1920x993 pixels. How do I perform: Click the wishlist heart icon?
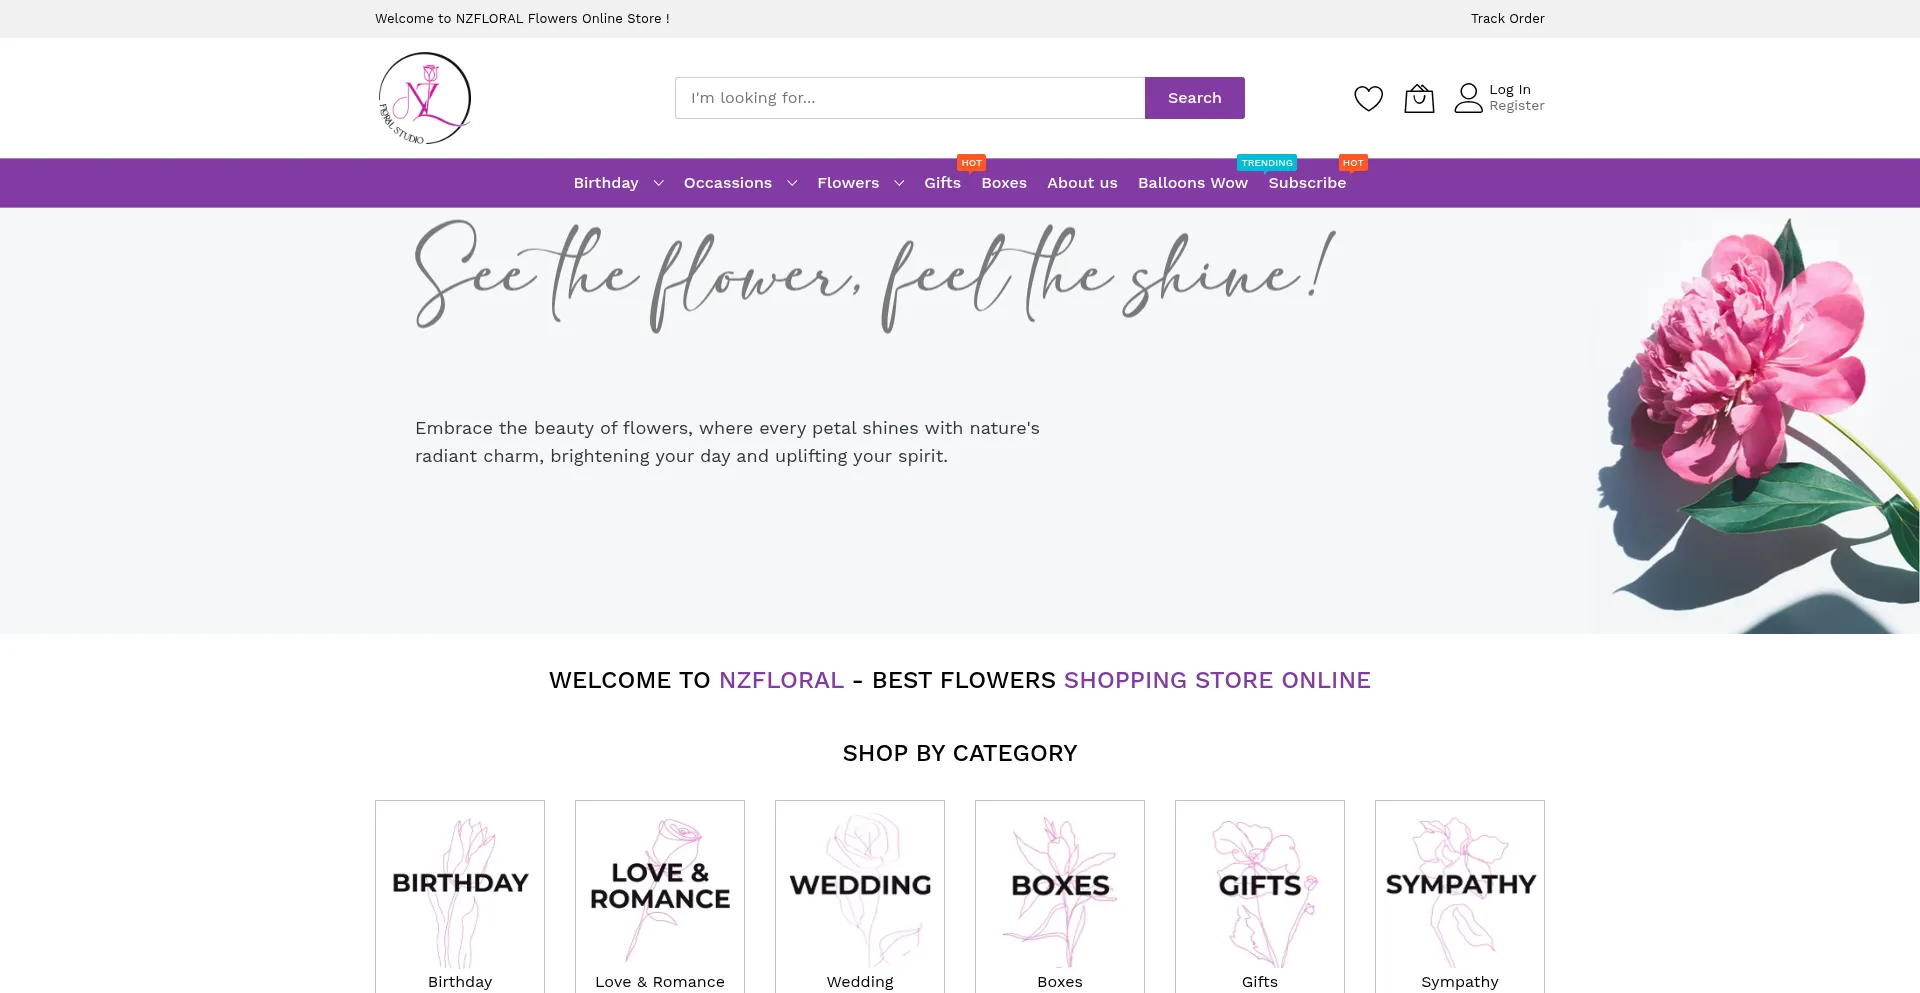point(1368,98)
